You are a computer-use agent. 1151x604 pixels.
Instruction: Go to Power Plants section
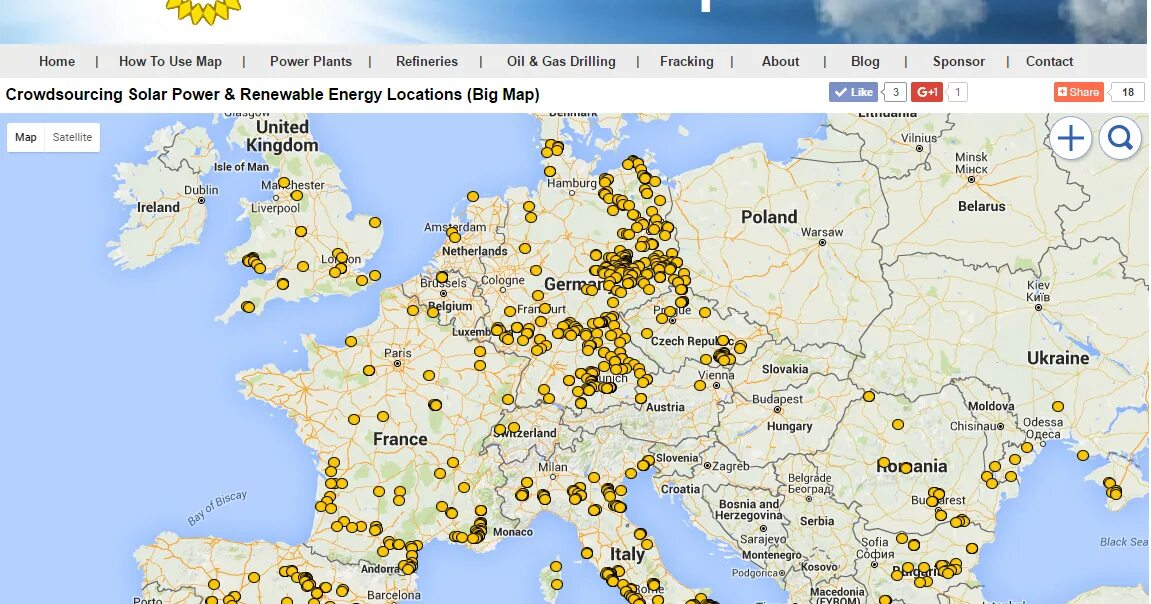(311, 62)
